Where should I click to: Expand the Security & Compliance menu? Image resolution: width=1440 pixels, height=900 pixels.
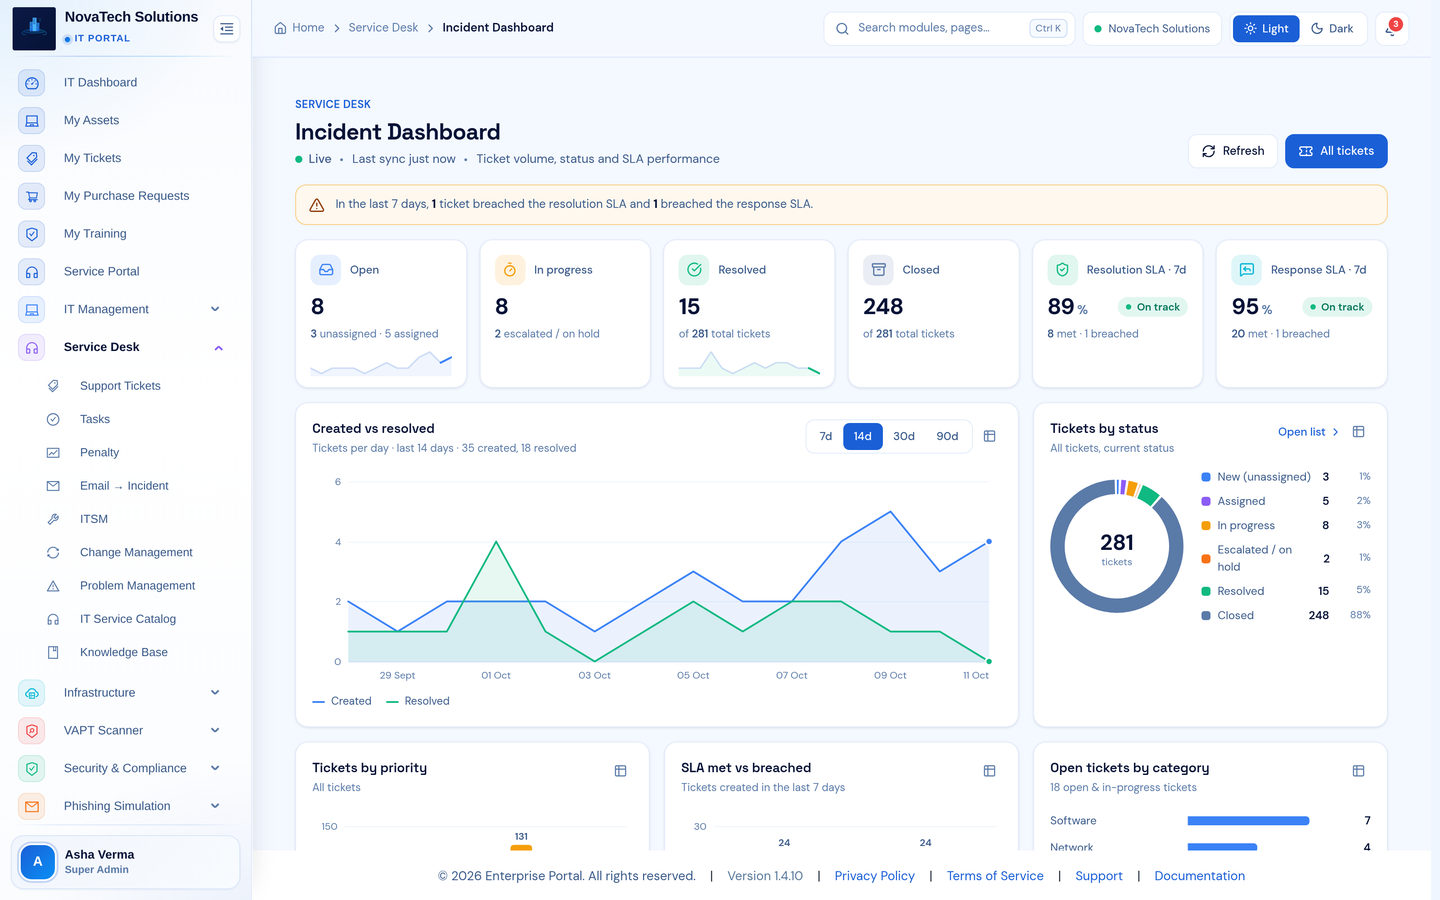pyautogui.click(x=215, y=769)
